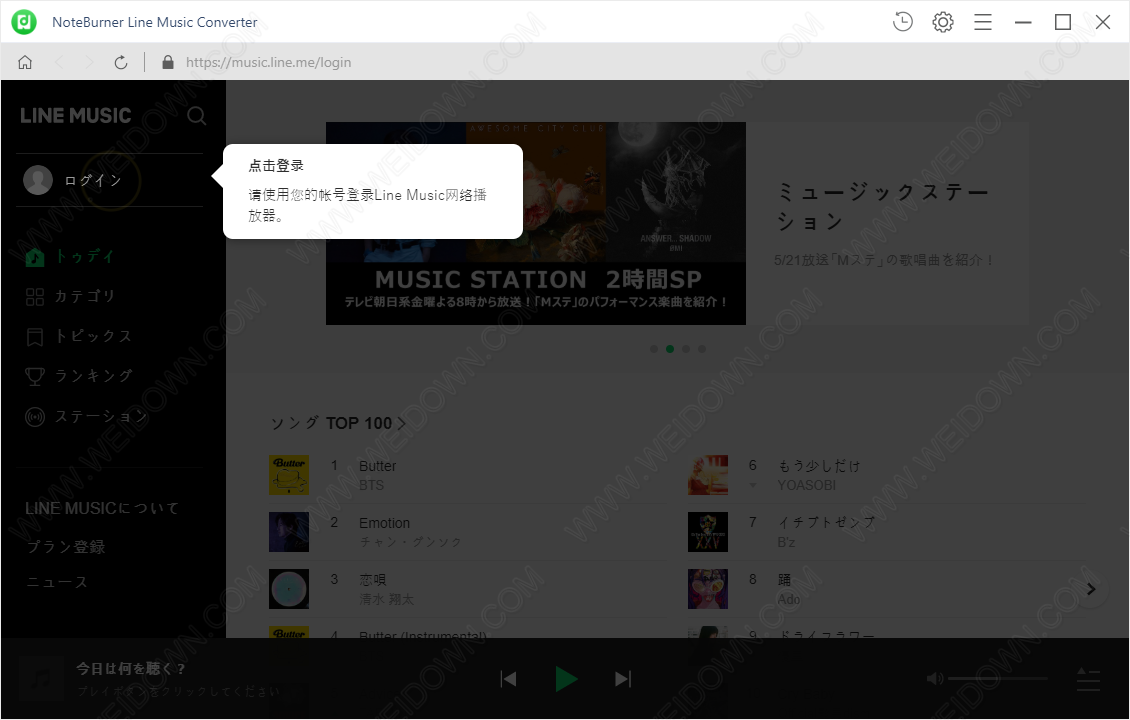Click the ログイン login link
The image size is (1130, 720).
[x=93, y=180]
